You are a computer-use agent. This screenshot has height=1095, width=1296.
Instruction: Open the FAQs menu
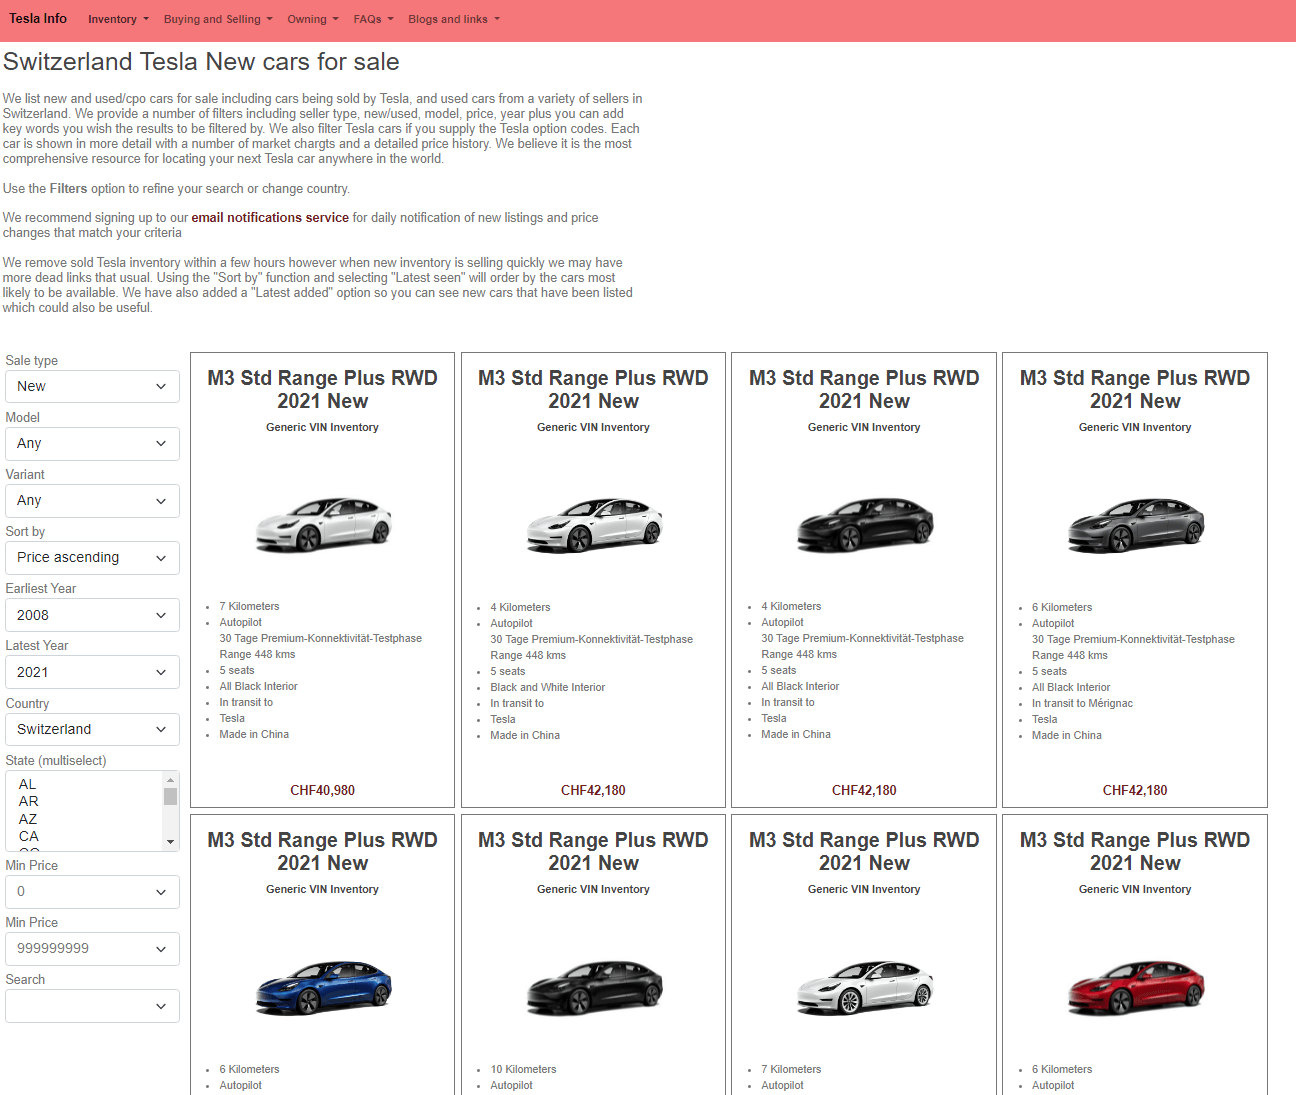372,19
